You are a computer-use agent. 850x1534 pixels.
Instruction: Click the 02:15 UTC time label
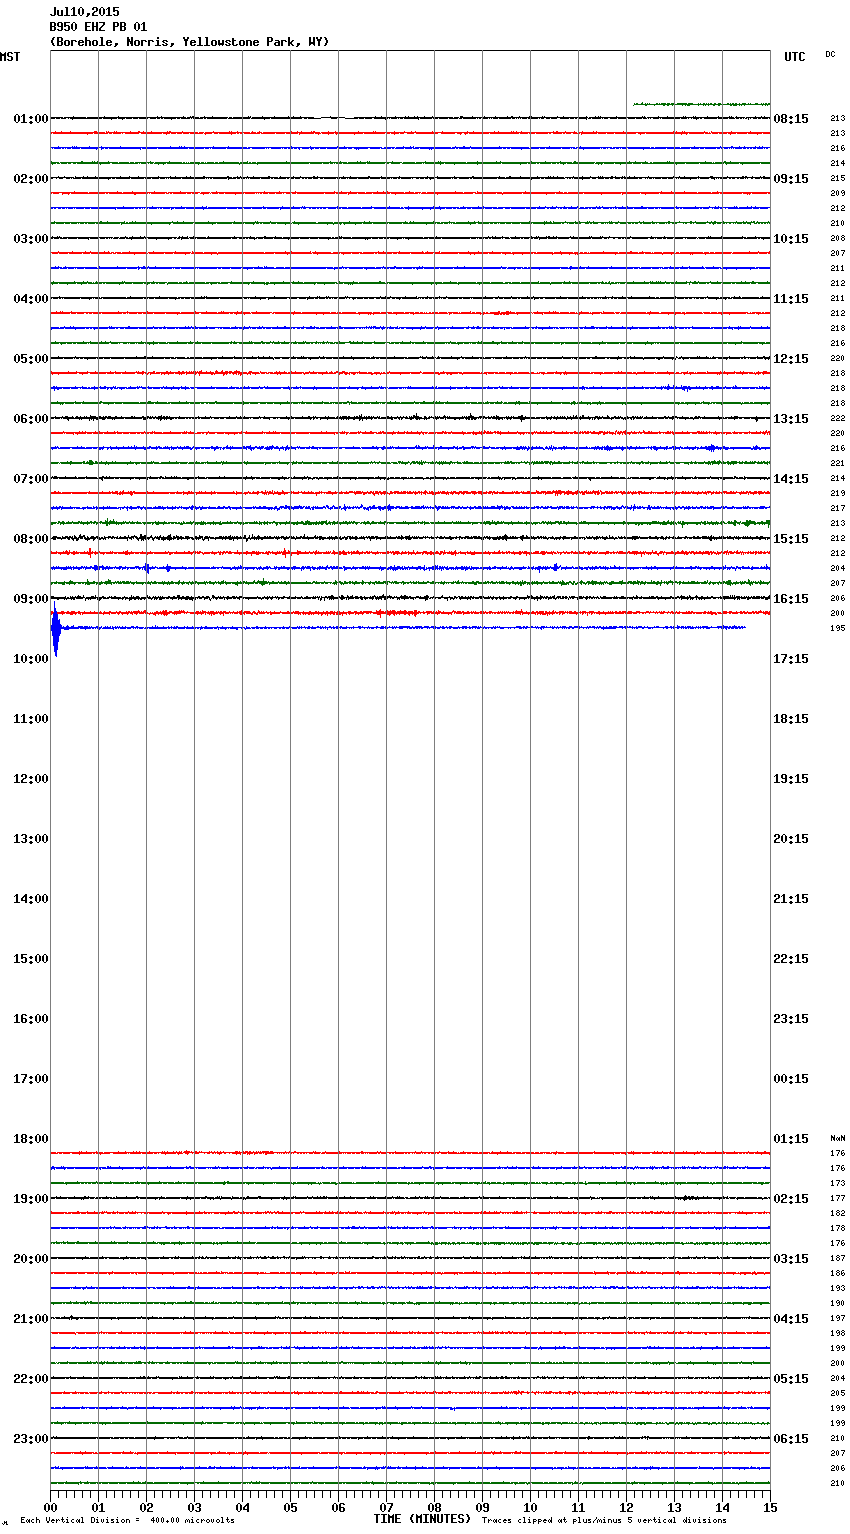tap(791, 1199)
